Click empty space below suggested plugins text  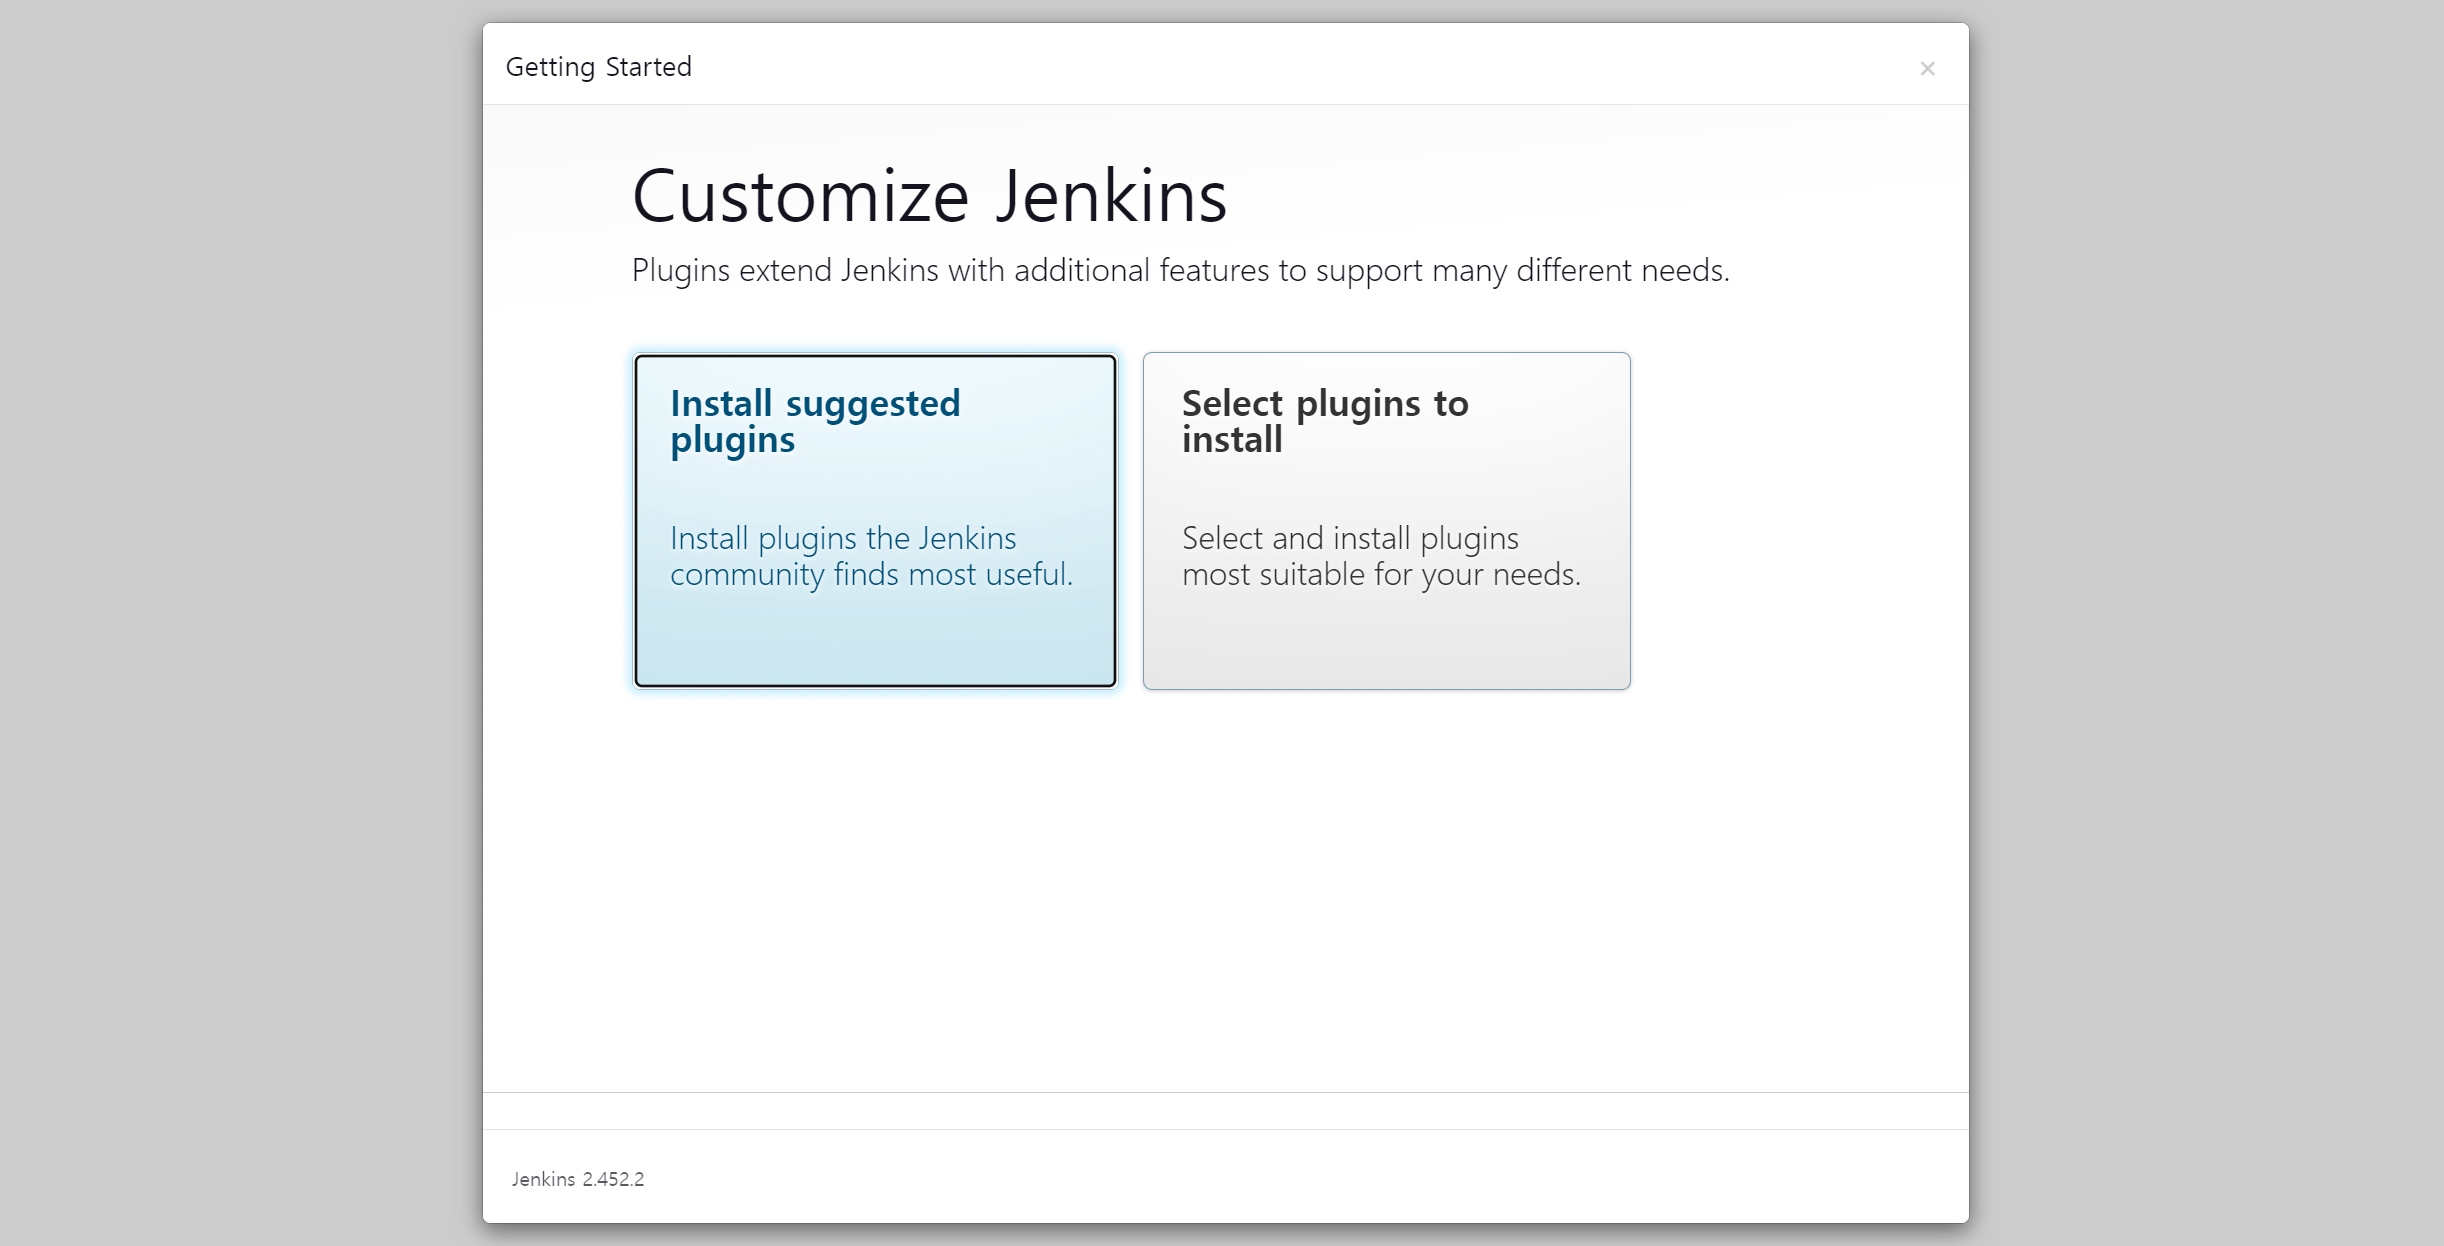click(x=875, y=640)
